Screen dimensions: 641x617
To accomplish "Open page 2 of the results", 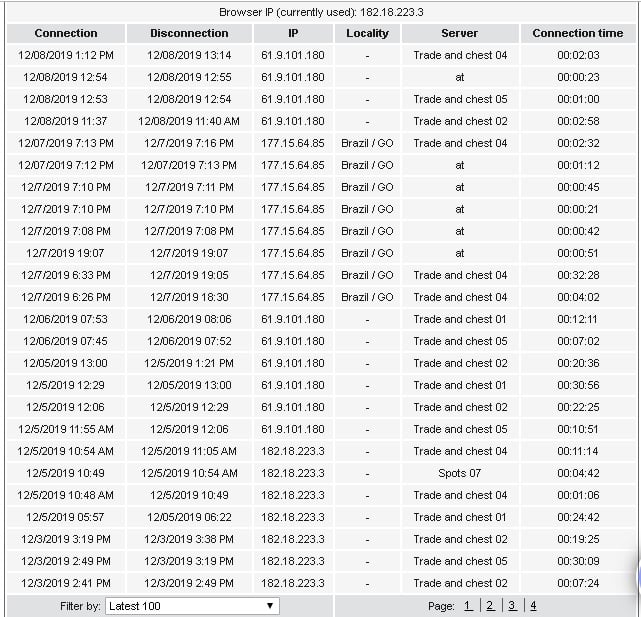I will (490, 605).
